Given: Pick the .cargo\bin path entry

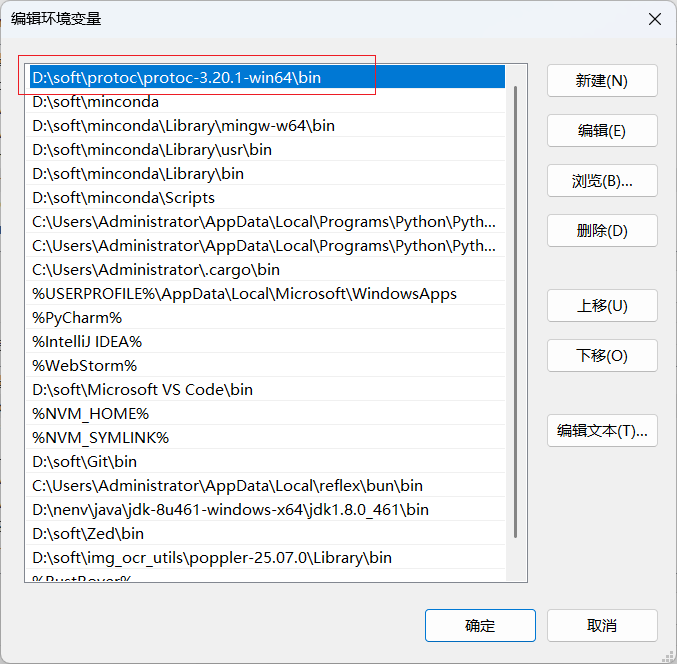Looking at the screenshot, I should click(156, 270).
